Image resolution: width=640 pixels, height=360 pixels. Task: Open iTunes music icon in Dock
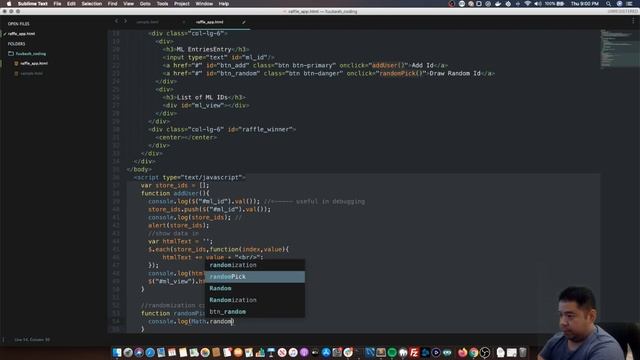(x=293, y=352)
